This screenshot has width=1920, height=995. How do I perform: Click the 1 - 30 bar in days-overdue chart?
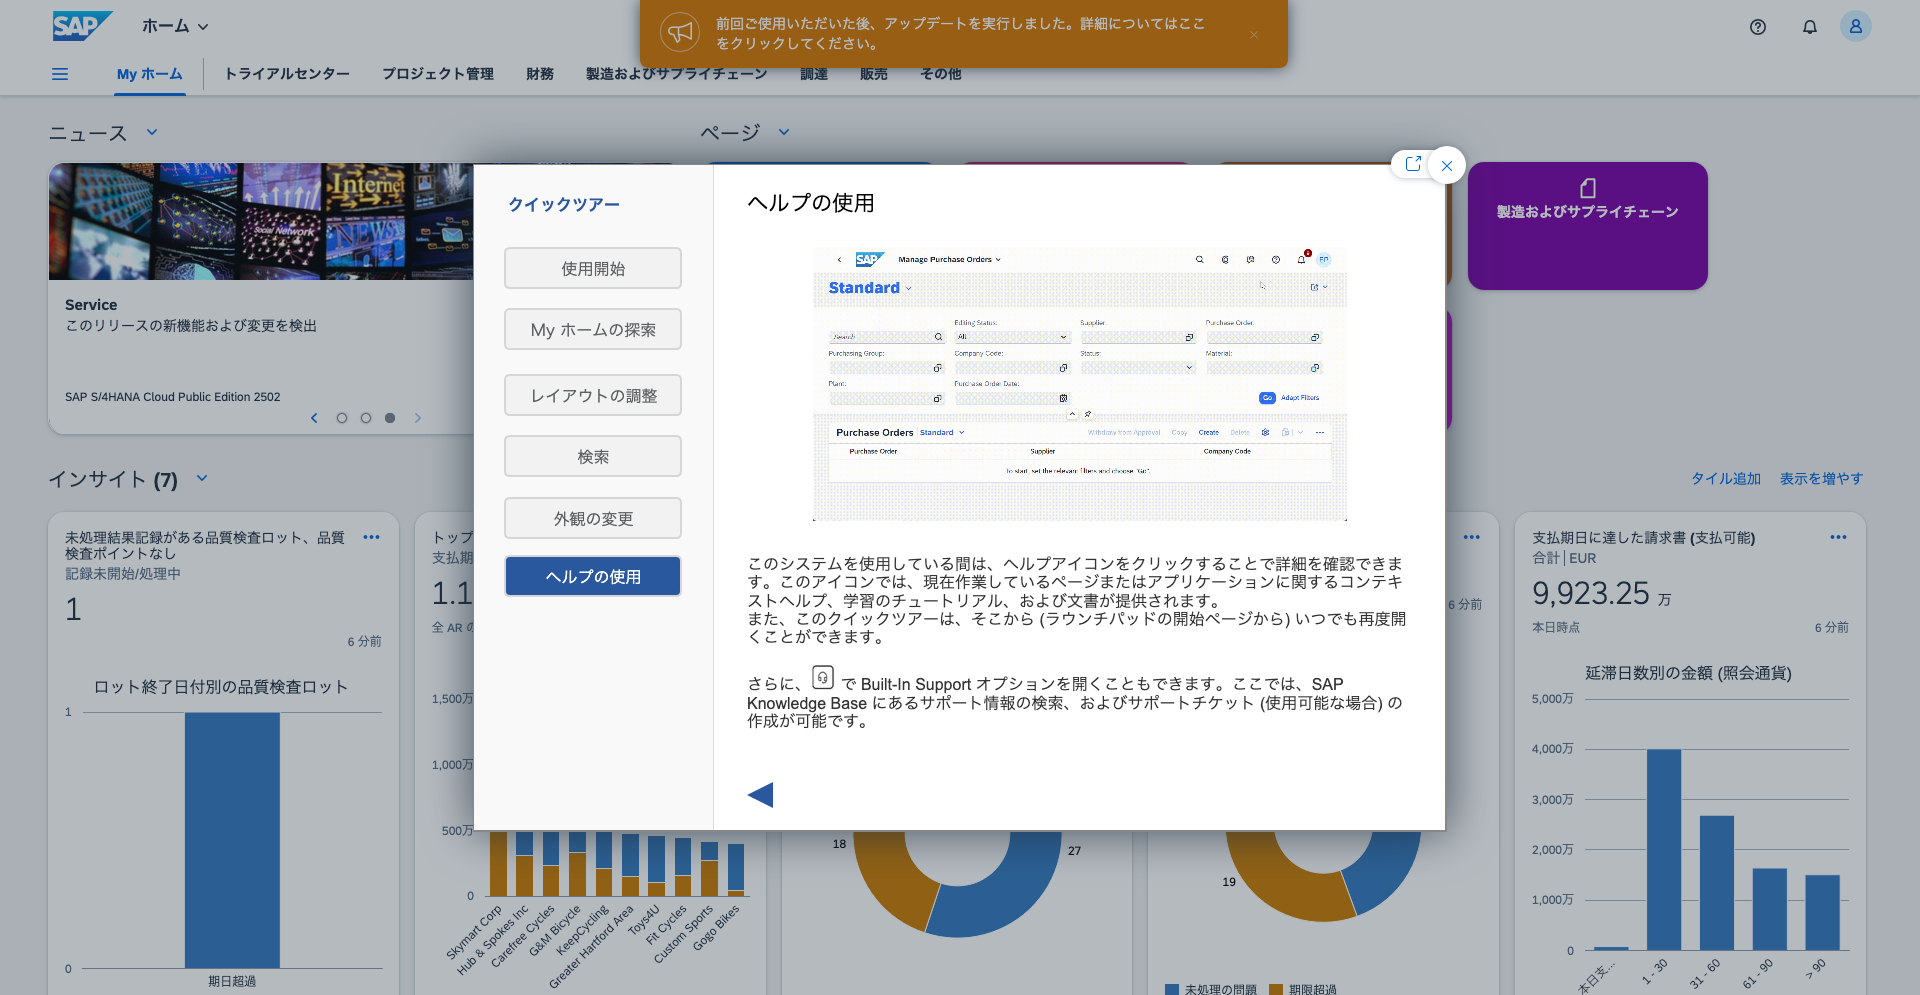(1664, 849)
